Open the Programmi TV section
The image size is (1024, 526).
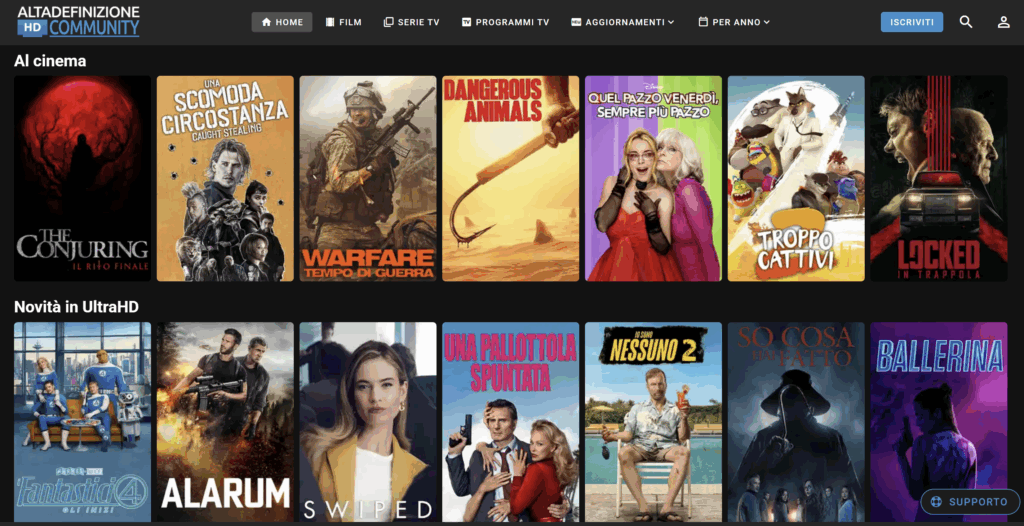(505, 22)
